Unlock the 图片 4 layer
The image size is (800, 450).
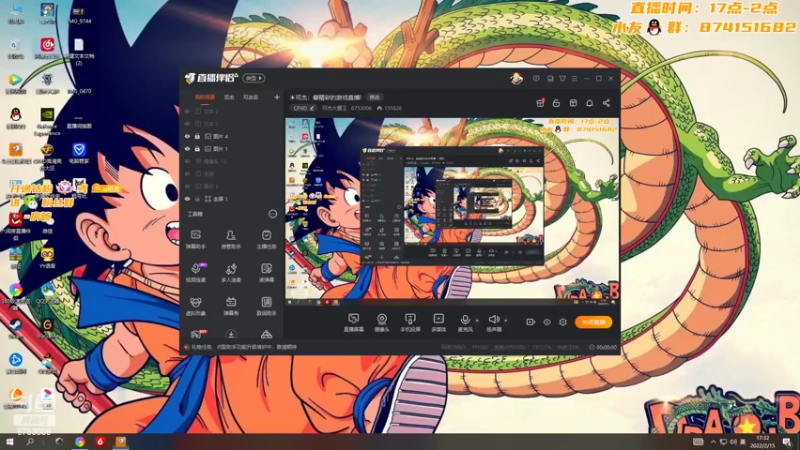click(x=197, y=136)
